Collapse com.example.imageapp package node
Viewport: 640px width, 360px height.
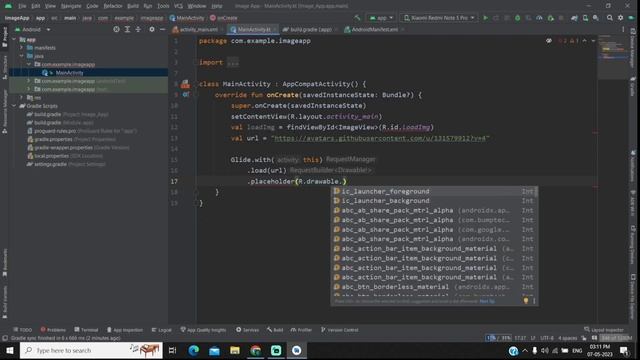[29, 64]
